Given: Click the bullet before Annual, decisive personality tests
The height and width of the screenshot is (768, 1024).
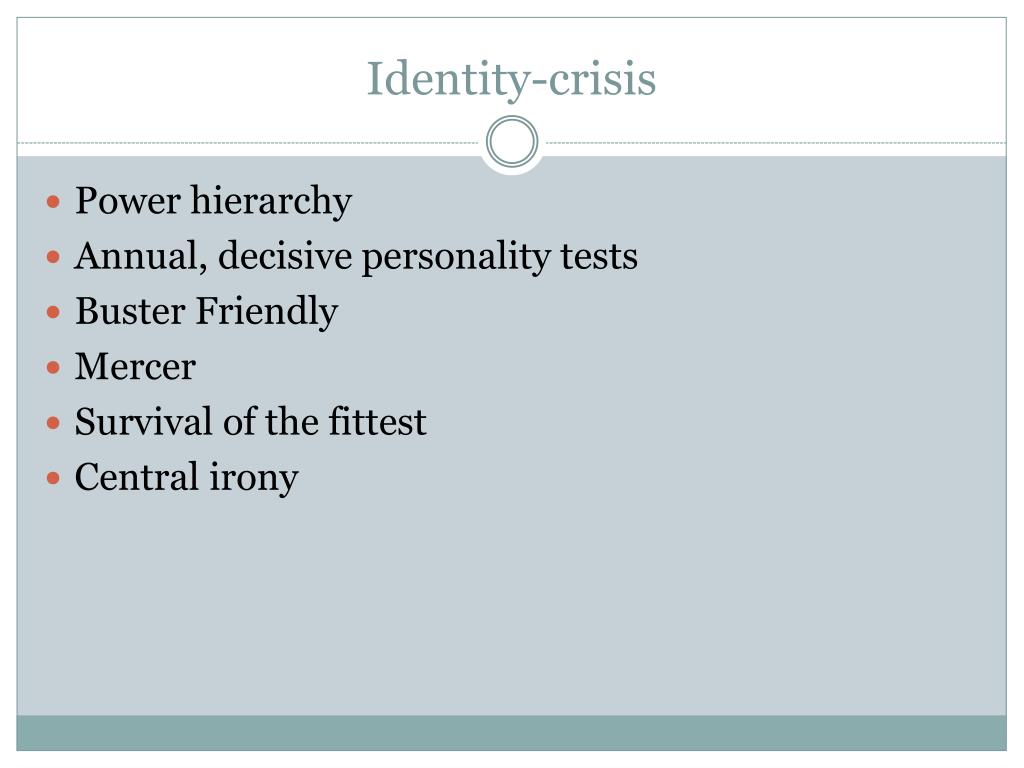Looking at the screenshot, I should pyautogui.click(x=54, y=257).
